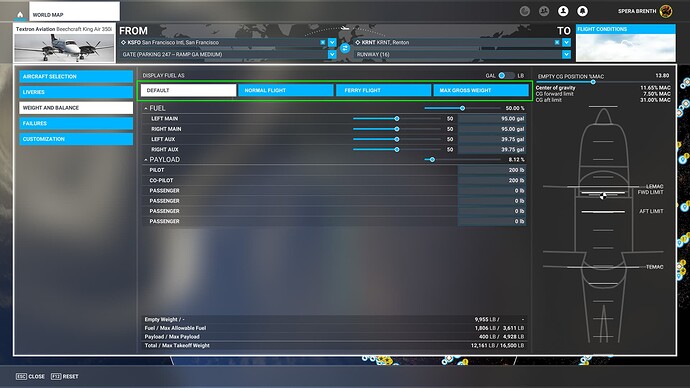
Task: Open Aircraft Selection section
Action: (76, 77)
